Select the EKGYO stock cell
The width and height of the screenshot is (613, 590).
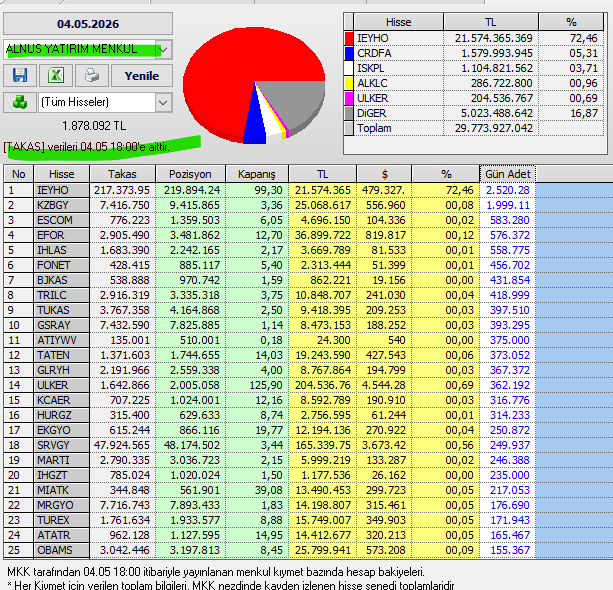click(x=61, y=430)
